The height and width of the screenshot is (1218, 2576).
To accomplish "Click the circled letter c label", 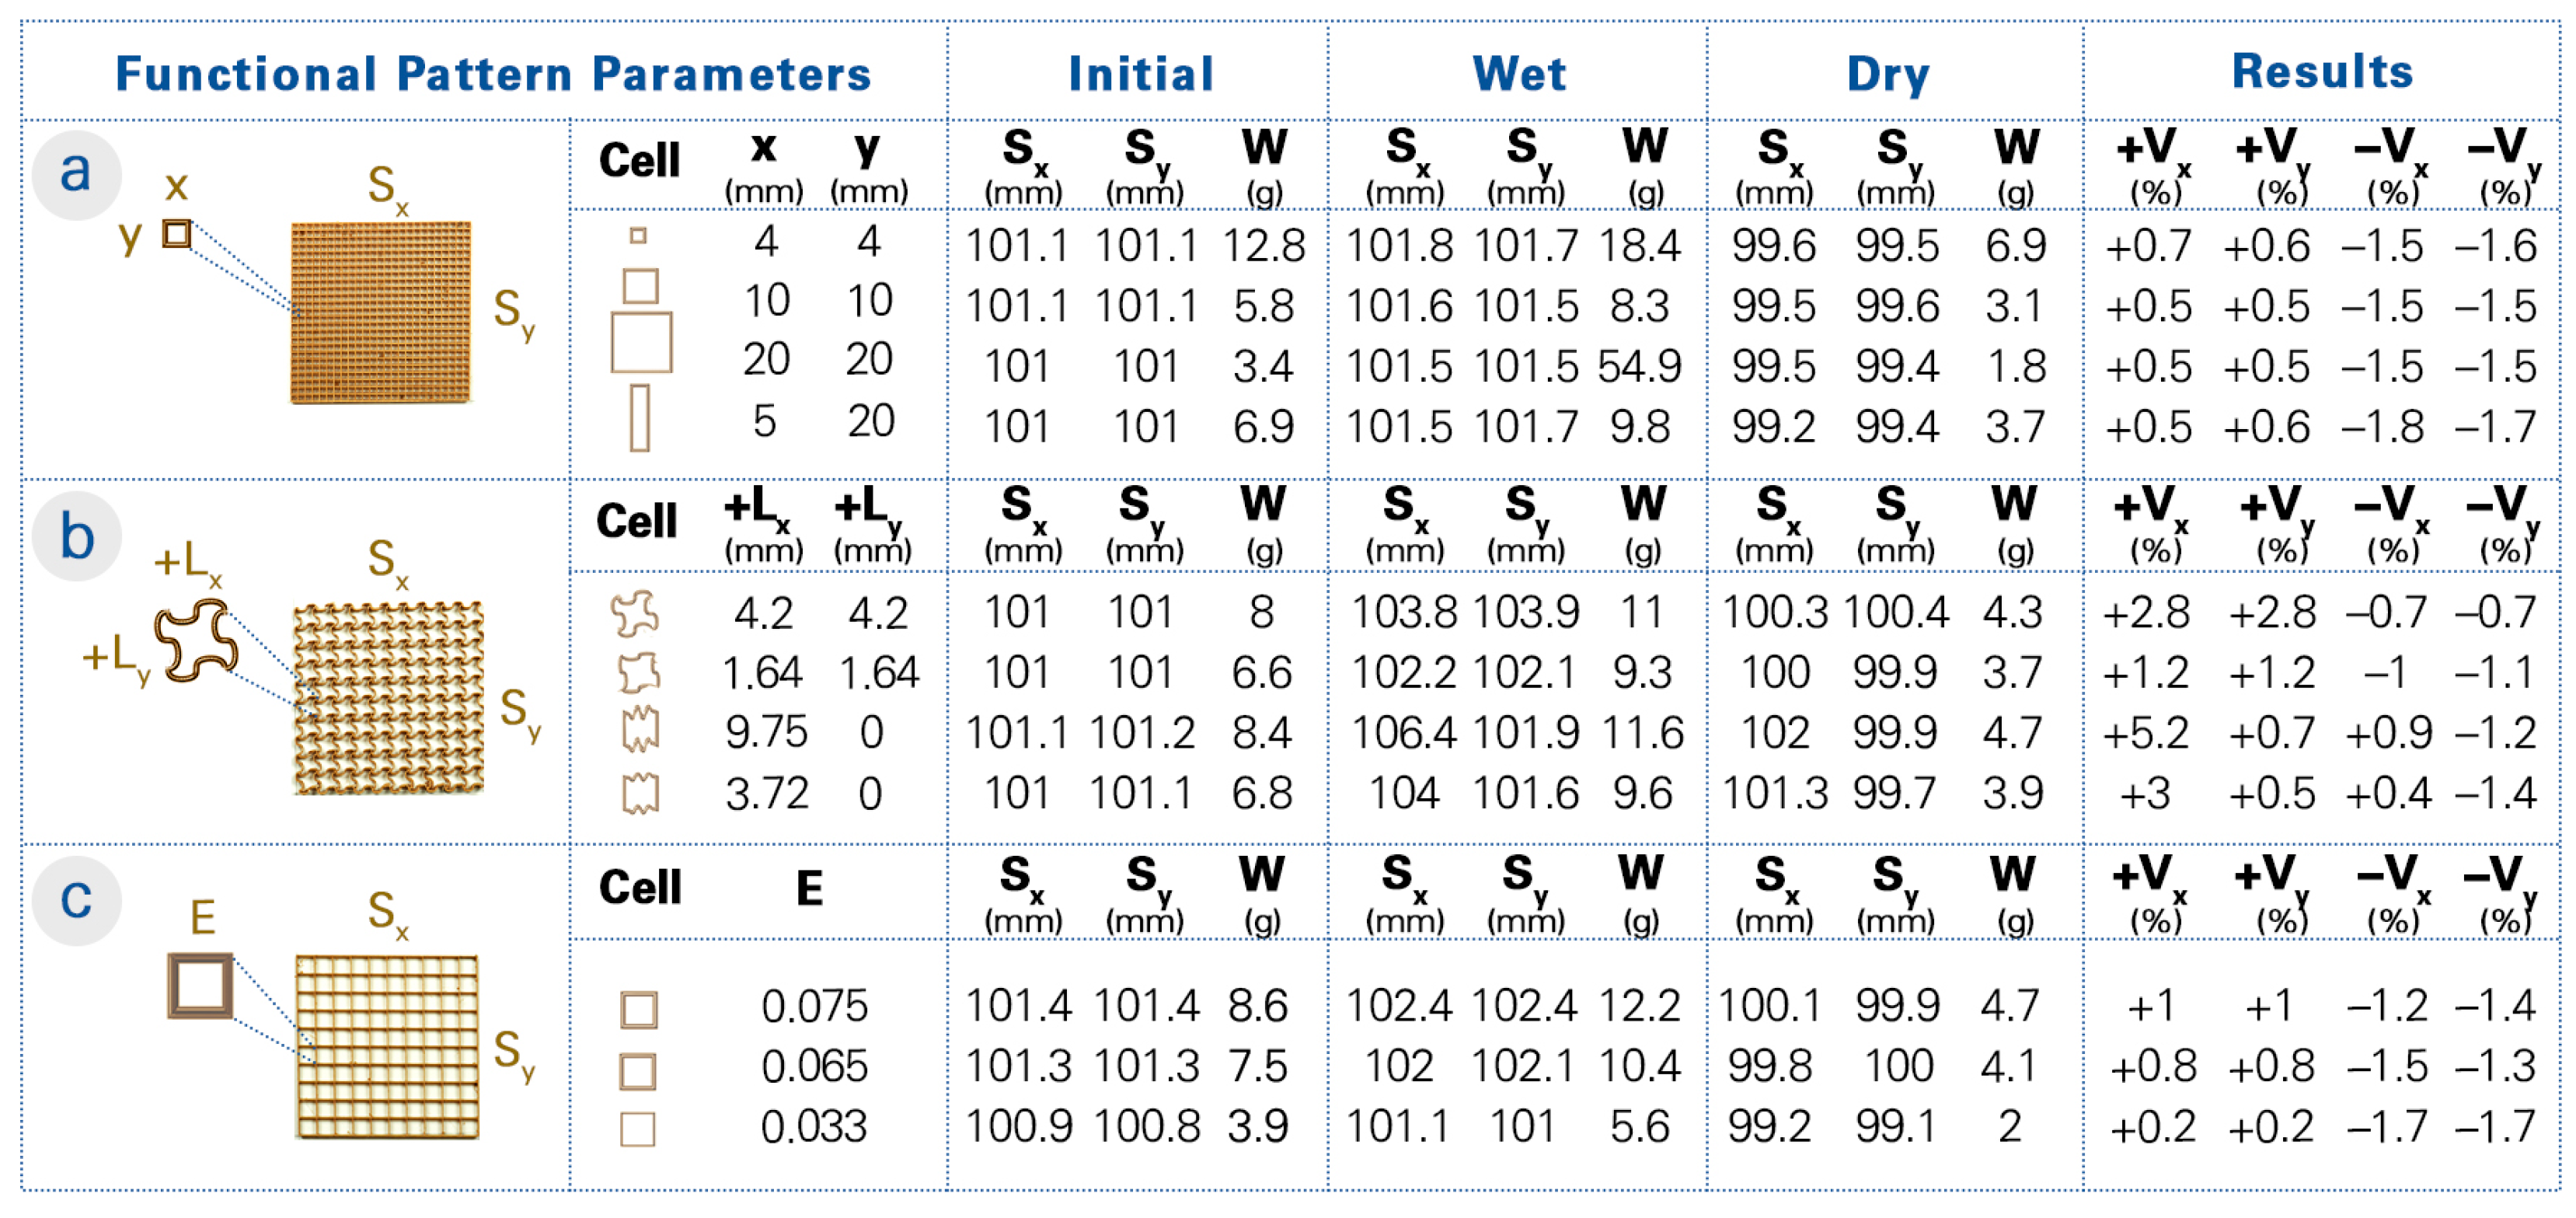I will pos(76,900).
